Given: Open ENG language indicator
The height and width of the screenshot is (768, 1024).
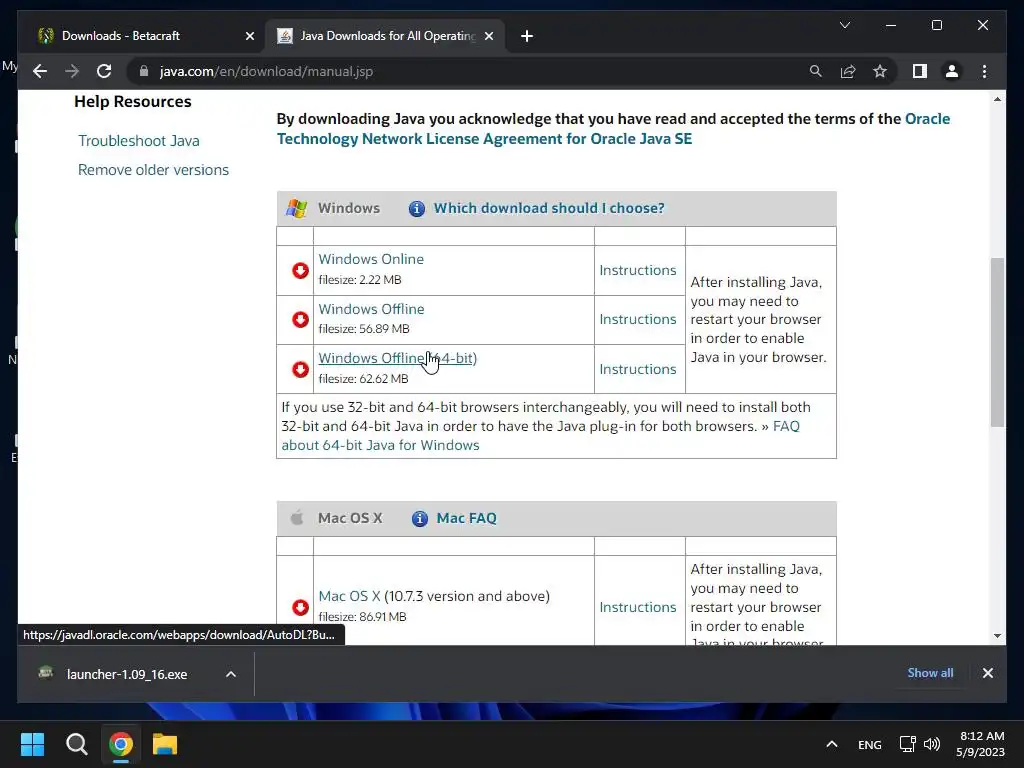Looking at the screenshot, I should pos(870,744).
